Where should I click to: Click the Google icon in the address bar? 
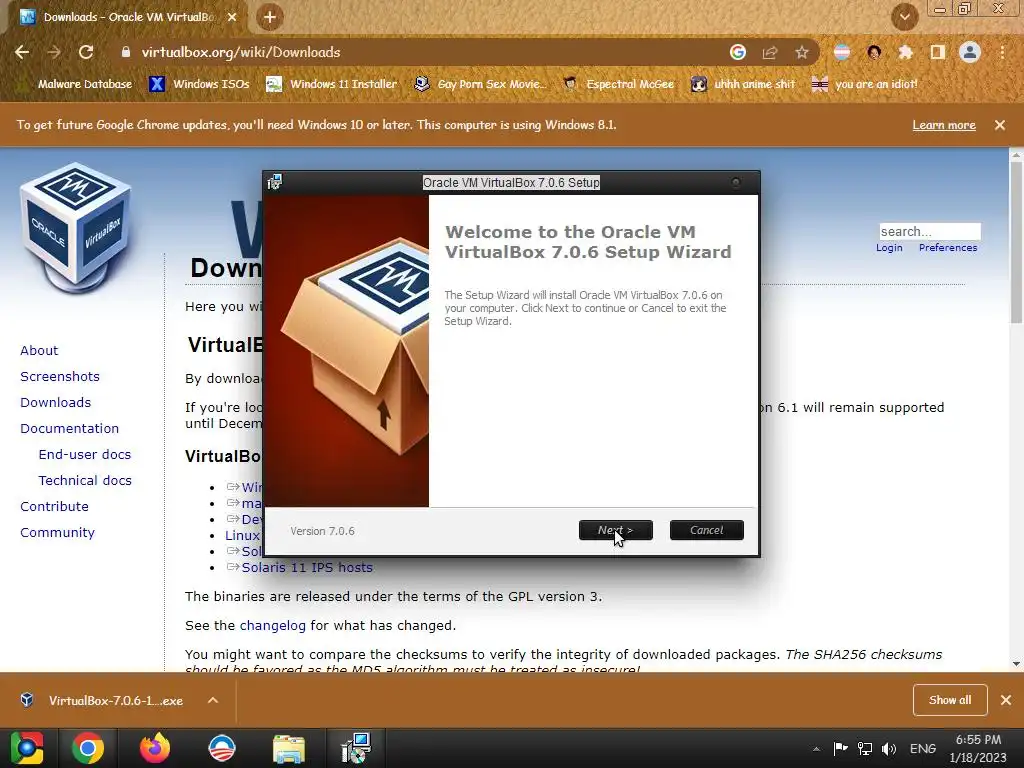(x=738, y=52)
